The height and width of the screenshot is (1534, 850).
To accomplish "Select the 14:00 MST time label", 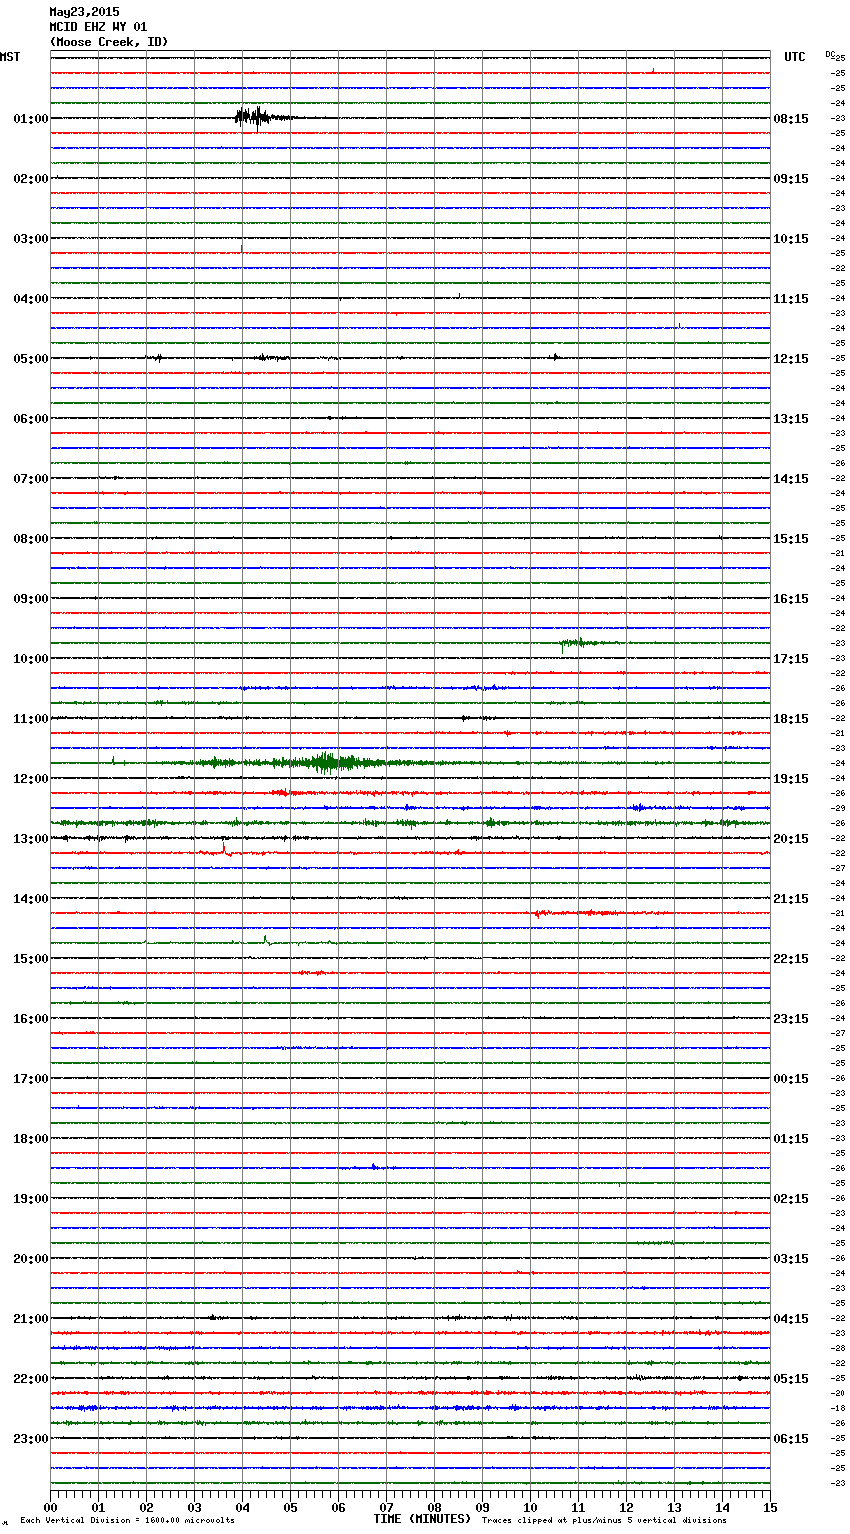I will (31, 899).
